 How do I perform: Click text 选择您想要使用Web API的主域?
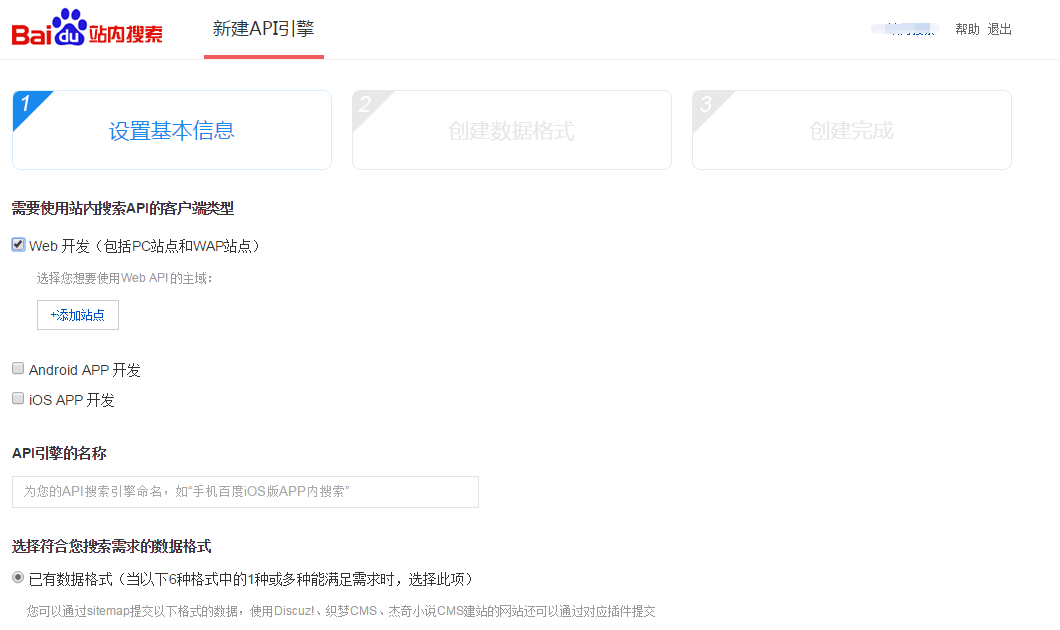click(x=124, y=278)
